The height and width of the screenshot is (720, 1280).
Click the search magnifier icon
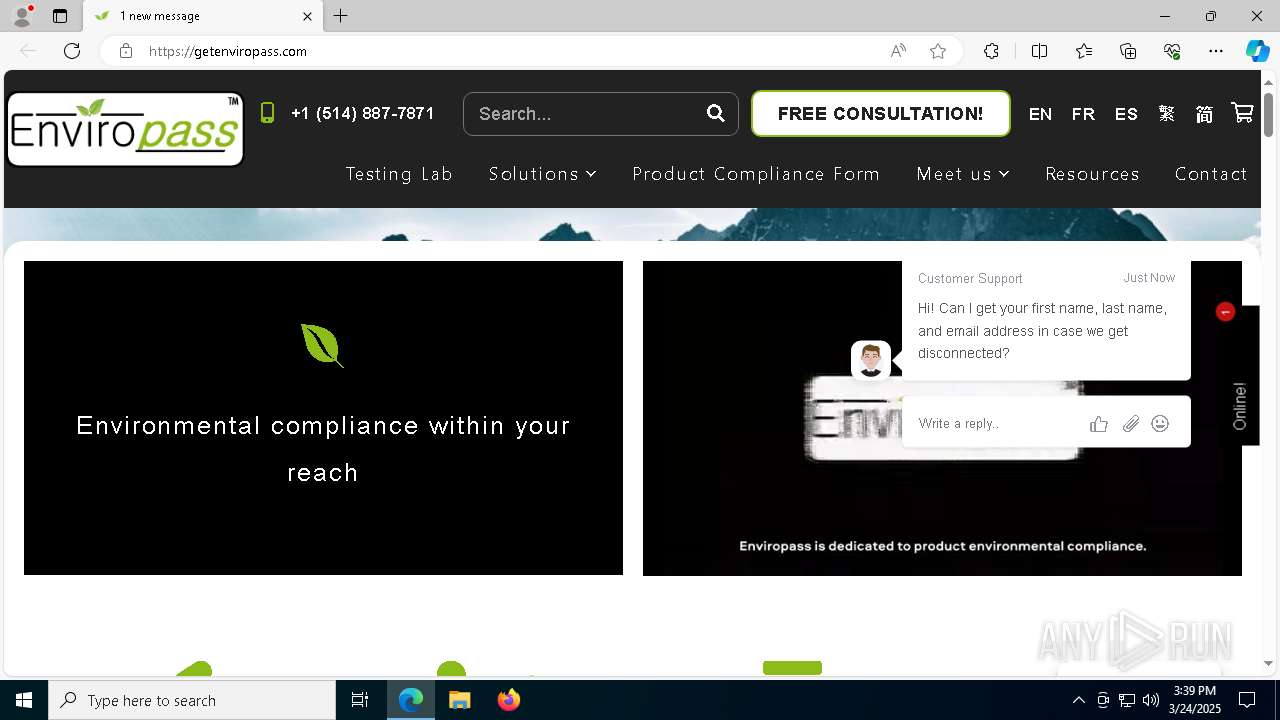716,113
